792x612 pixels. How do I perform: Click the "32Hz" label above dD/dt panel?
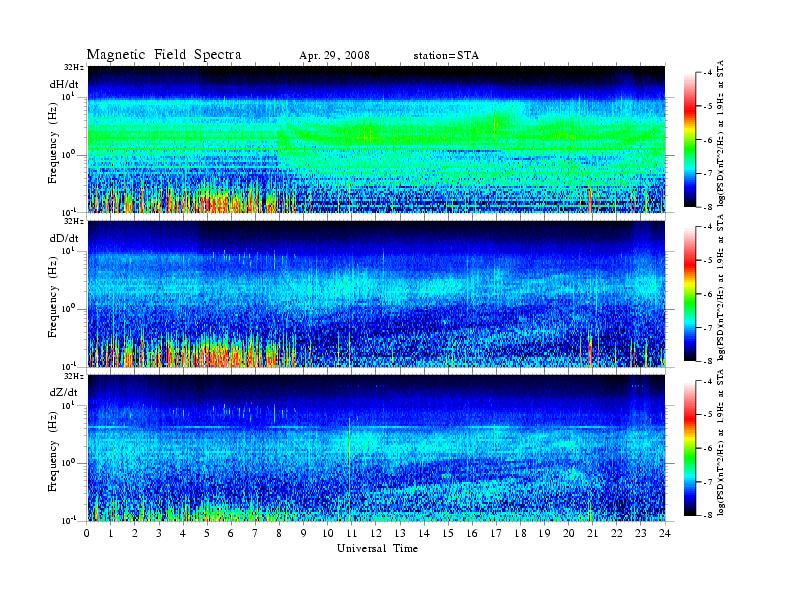[74, 221]
